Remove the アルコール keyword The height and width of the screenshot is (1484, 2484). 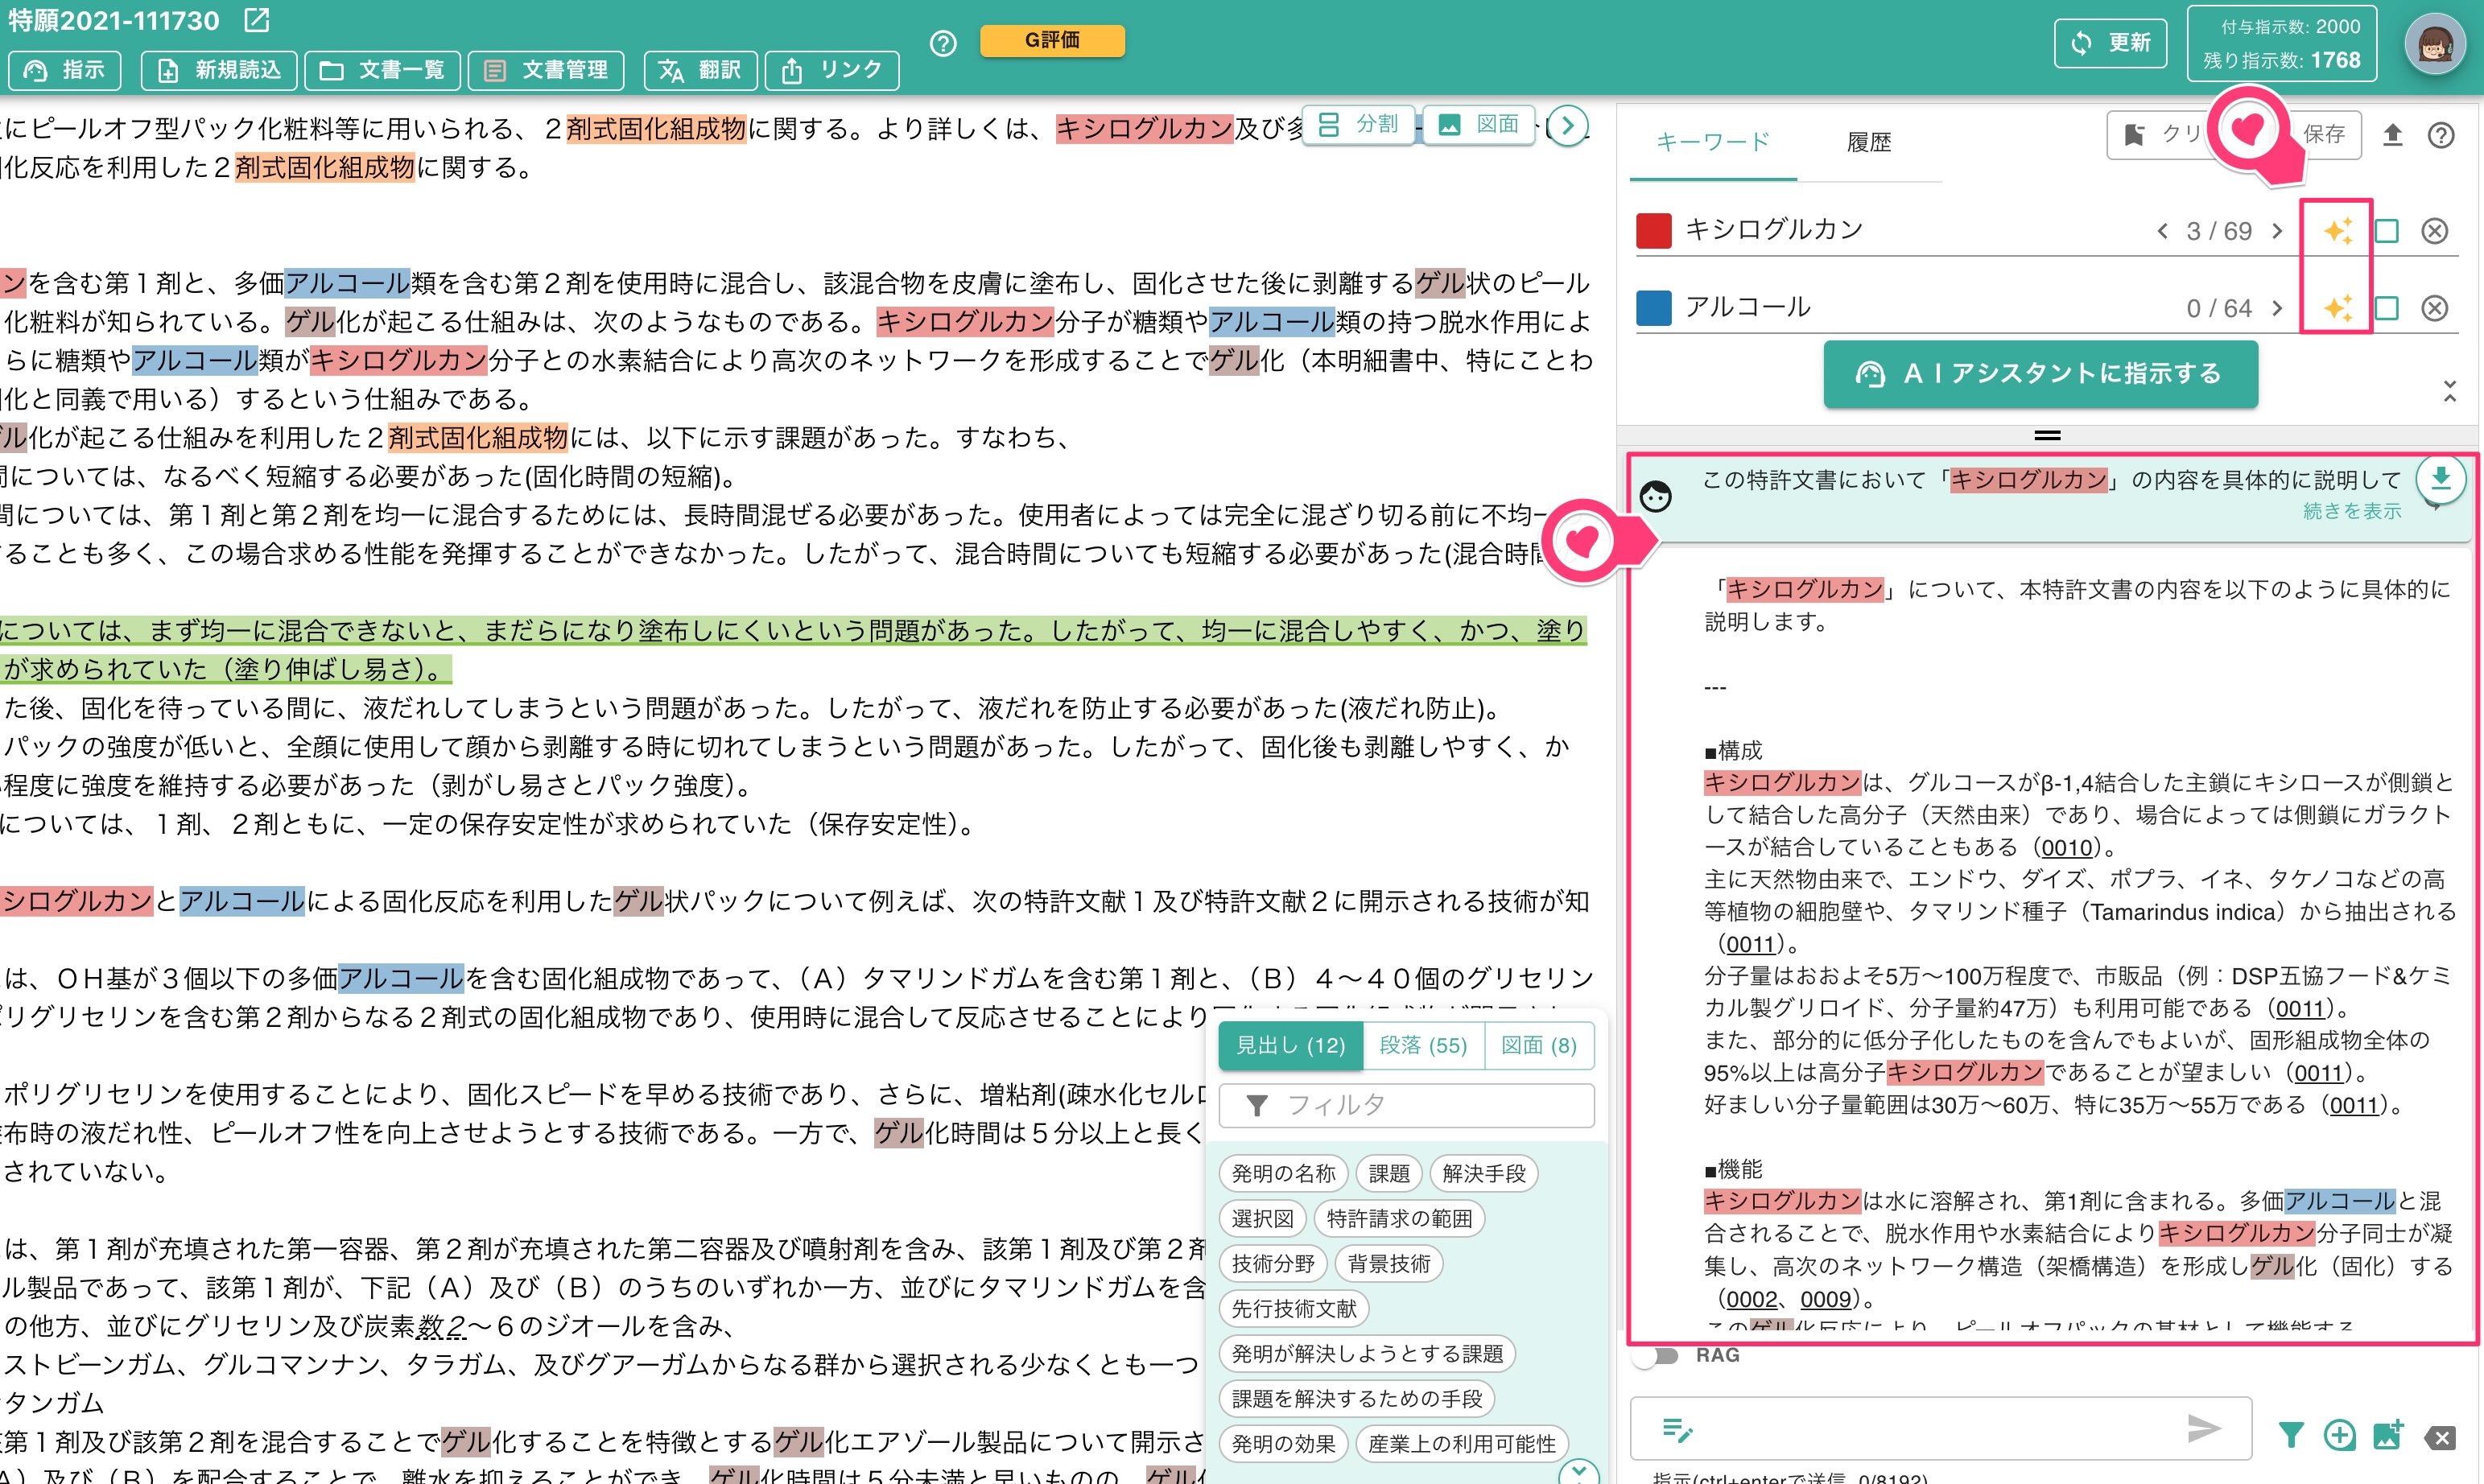(2434, 308)
